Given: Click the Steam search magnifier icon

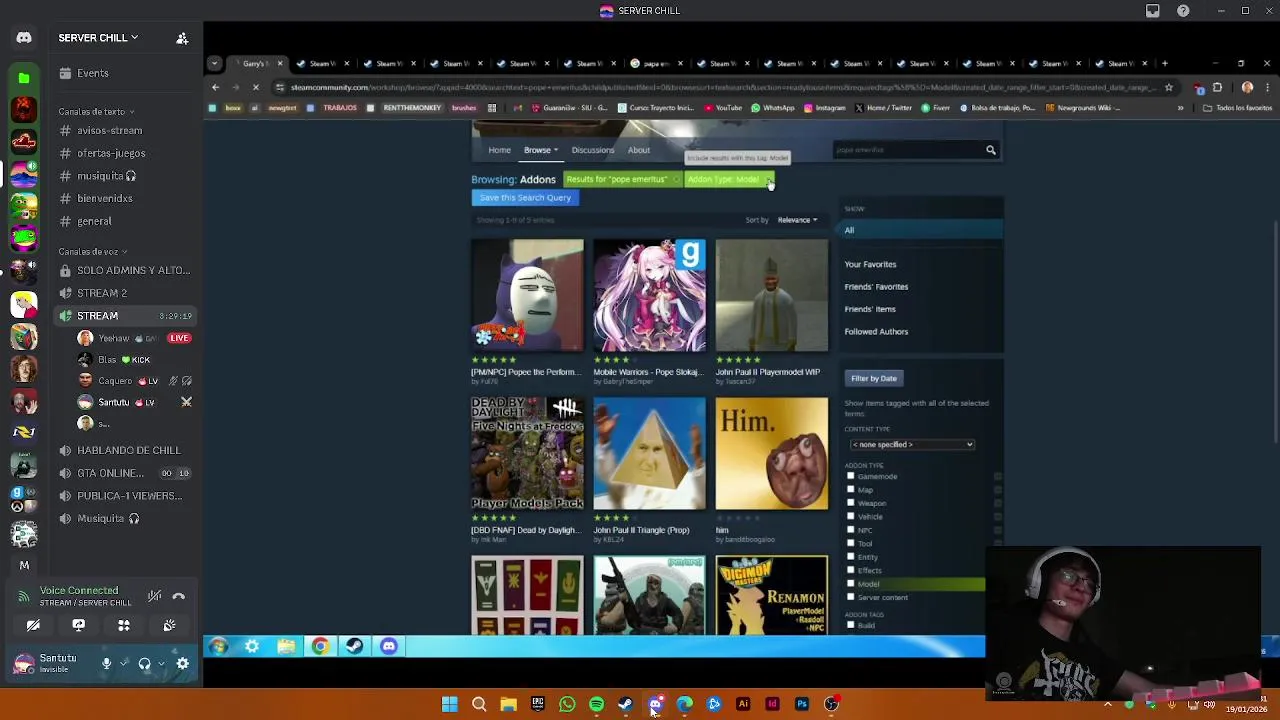Looking at the screenshot, I should click(x=991, y=150).
